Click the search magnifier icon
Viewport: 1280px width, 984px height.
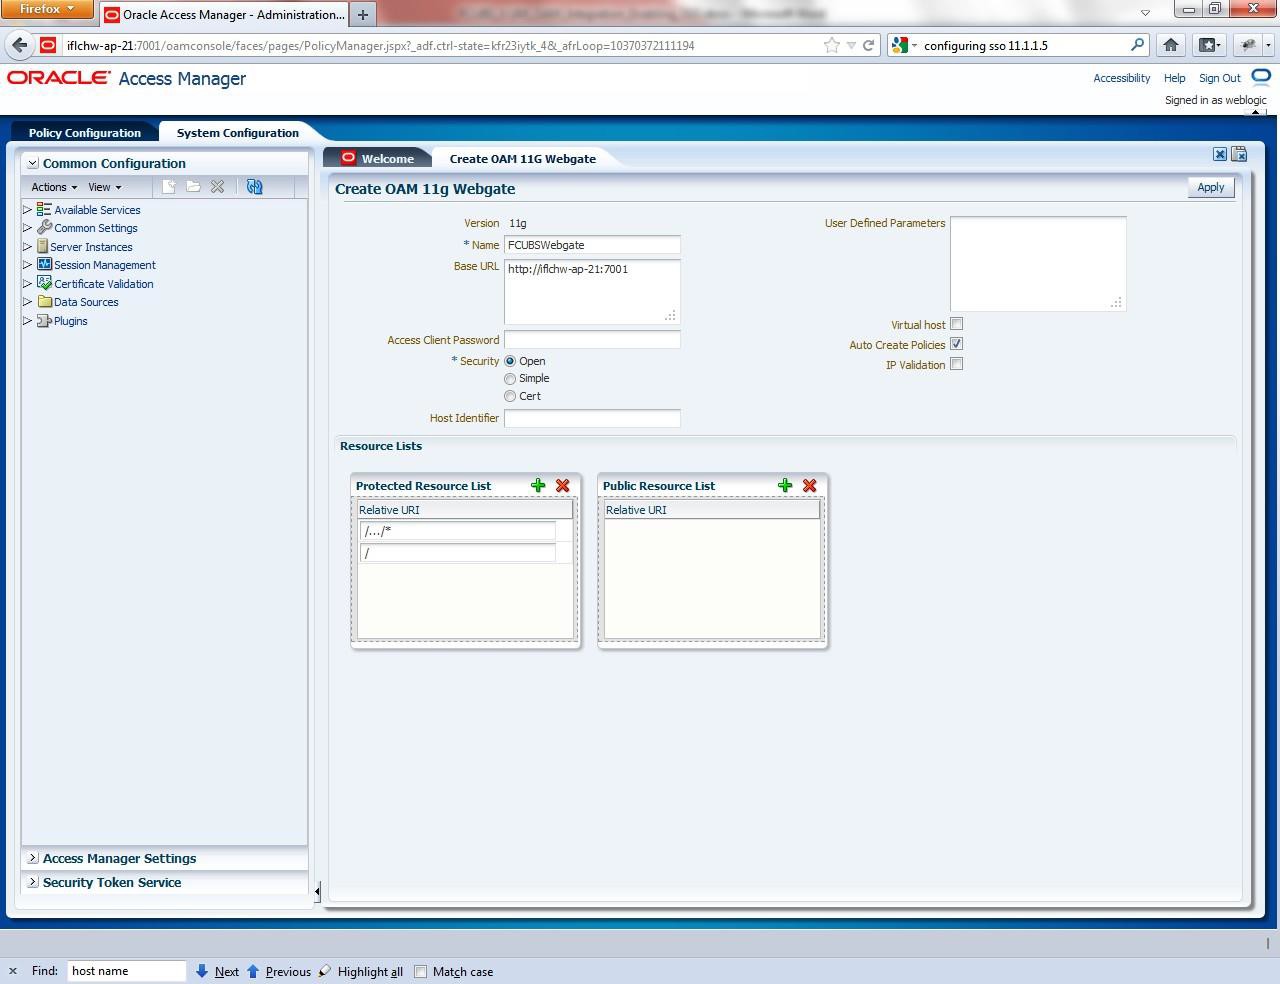1137,45
